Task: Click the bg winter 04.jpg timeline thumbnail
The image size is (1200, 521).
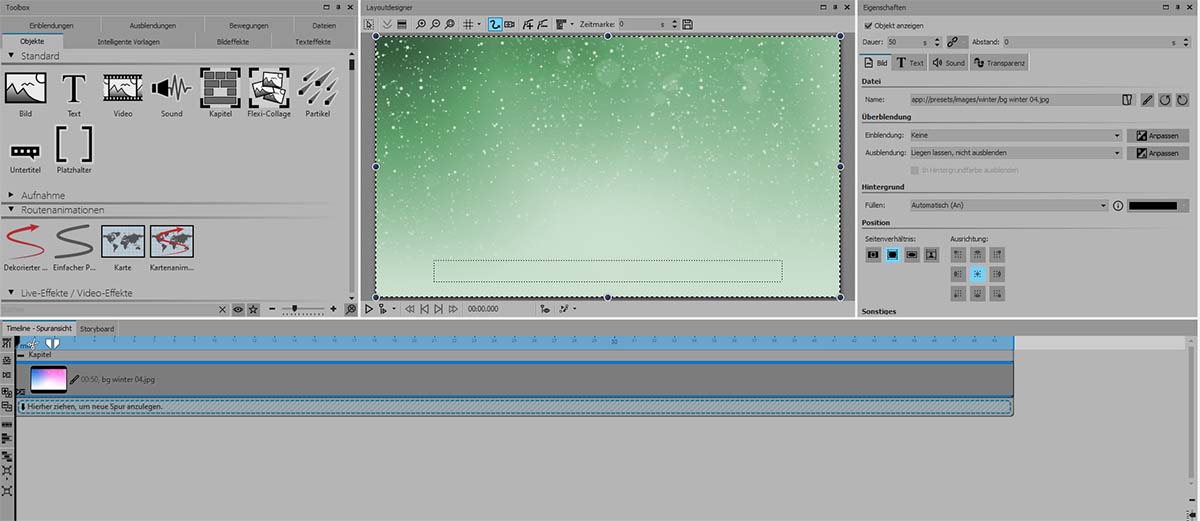Action: (49, 379)
